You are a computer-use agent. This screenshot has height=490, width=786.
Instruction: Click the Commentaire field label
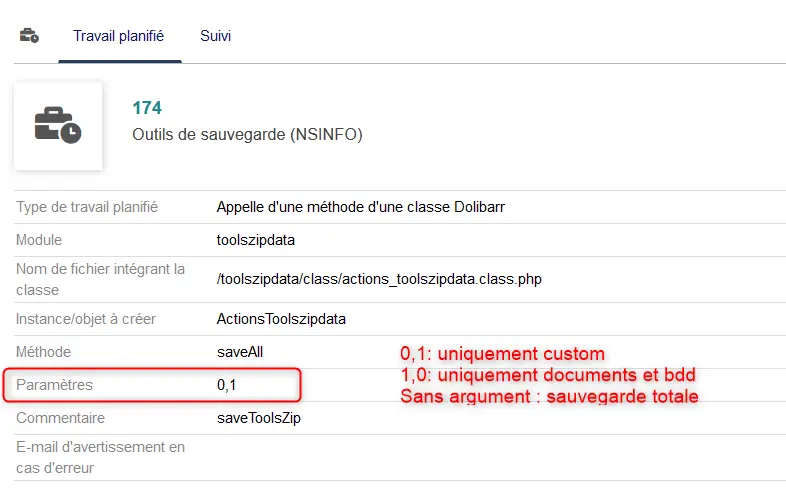60,418
